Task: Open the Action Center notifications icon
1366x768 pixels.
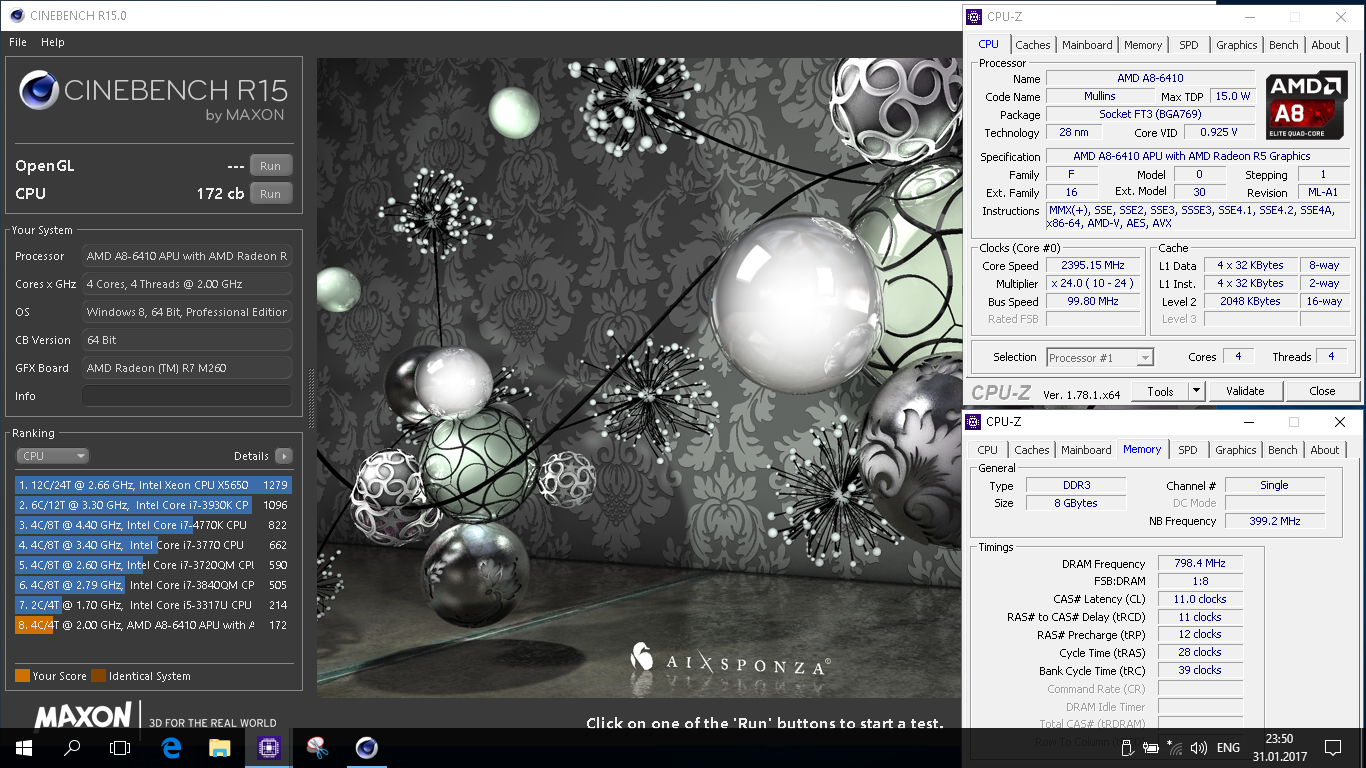Action: click(1332, 748)
